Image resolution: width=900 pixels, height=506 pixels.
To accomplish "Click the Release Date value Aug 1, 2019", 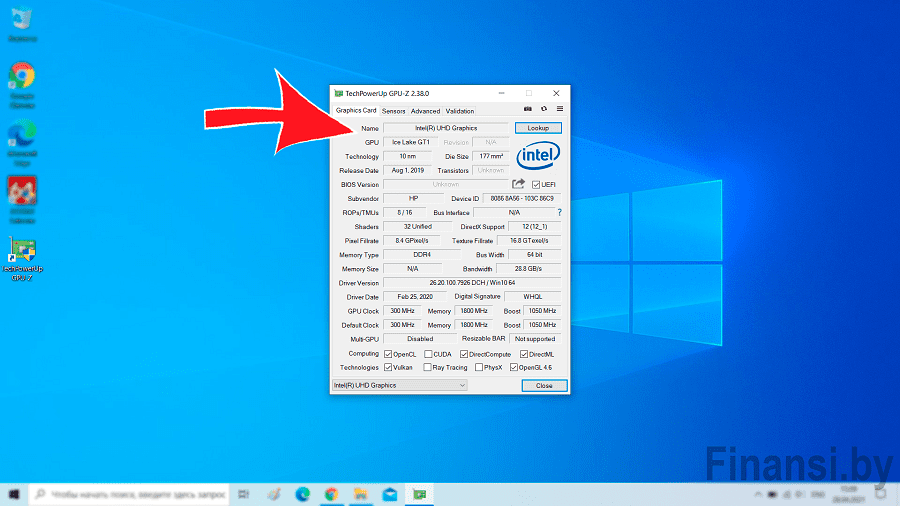I will click(x=408, y=170).
